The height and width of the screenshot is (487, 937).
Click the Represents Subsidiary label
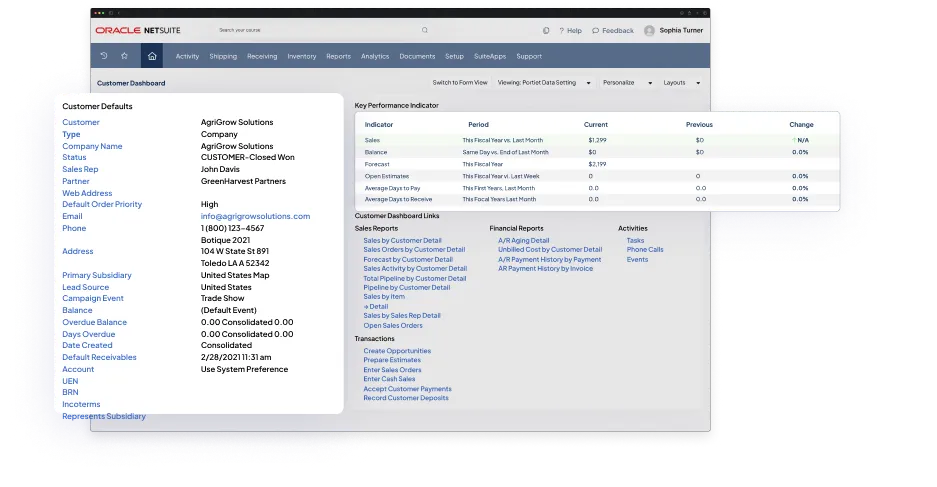pyautogui.click(x=104, y=416)
